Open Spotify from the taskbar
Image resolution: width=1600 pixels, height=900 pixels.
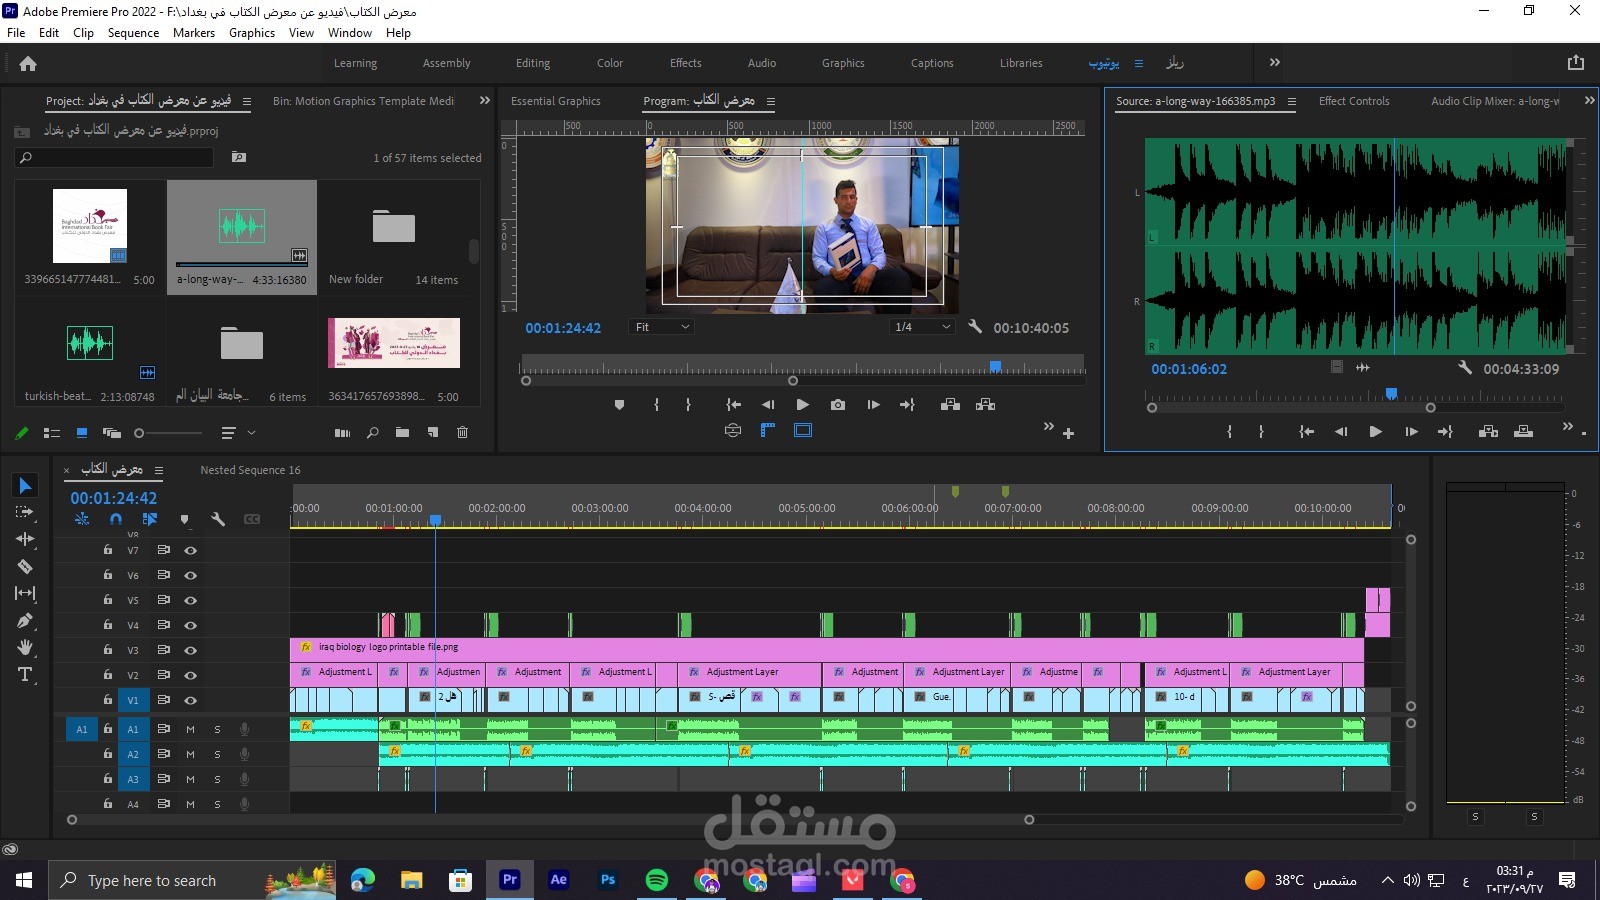[656, 880]
